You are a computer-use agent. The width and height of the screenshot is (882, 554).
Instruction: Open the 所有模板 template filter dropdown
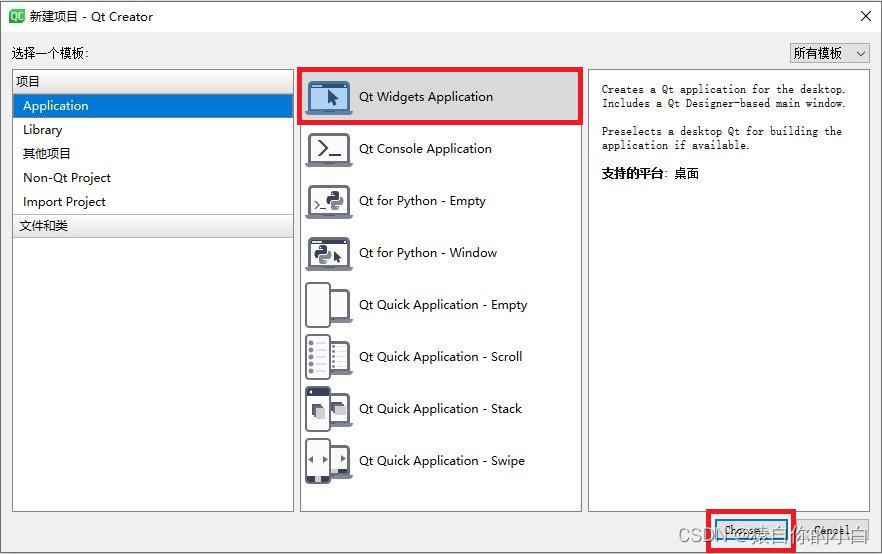coord(829,53)
